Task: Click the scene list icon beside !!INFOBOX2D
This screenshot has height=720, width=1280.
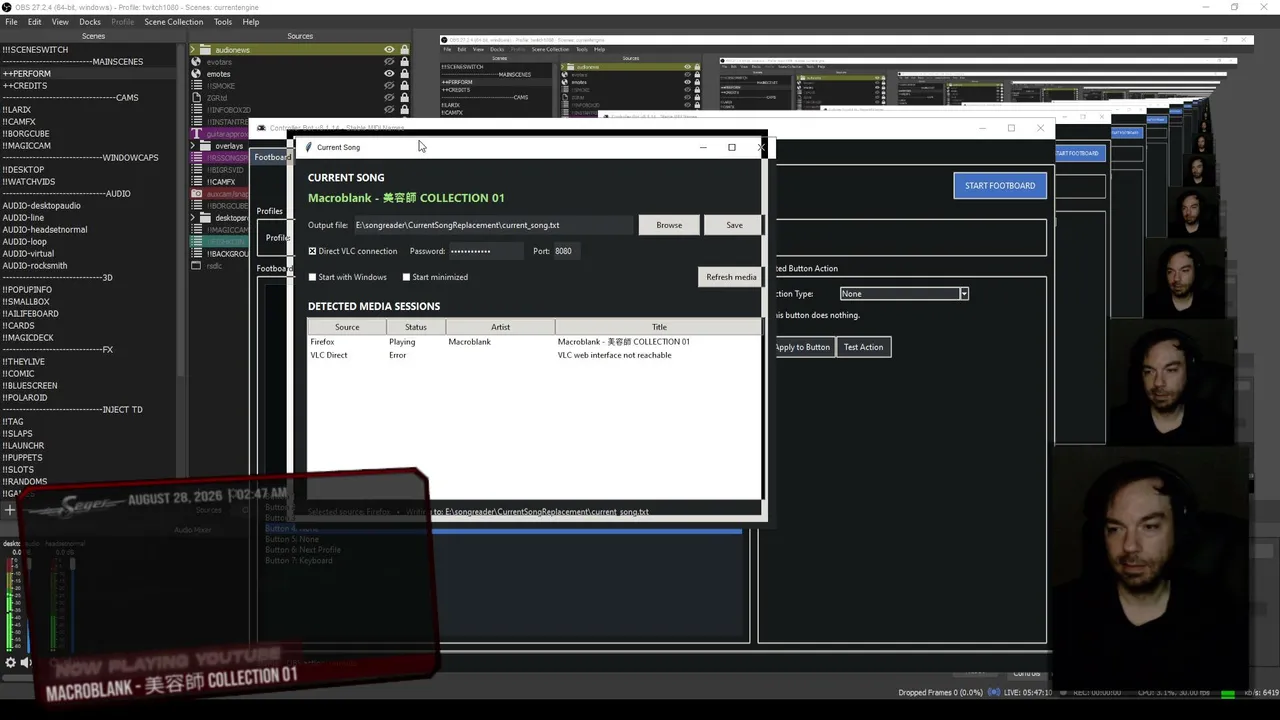Action: coord(196,110)
